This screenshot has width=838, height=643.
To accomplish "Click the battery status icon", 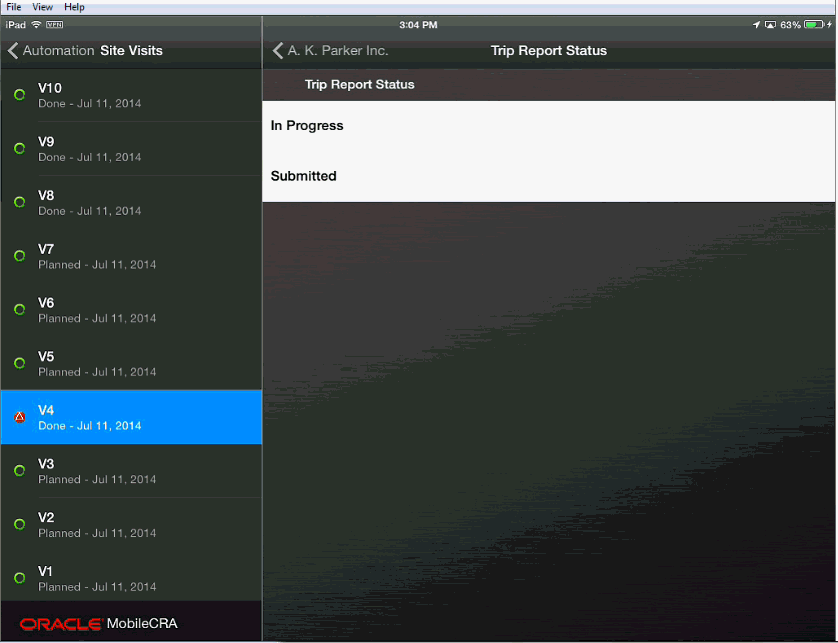I will [x=814, y=25].
